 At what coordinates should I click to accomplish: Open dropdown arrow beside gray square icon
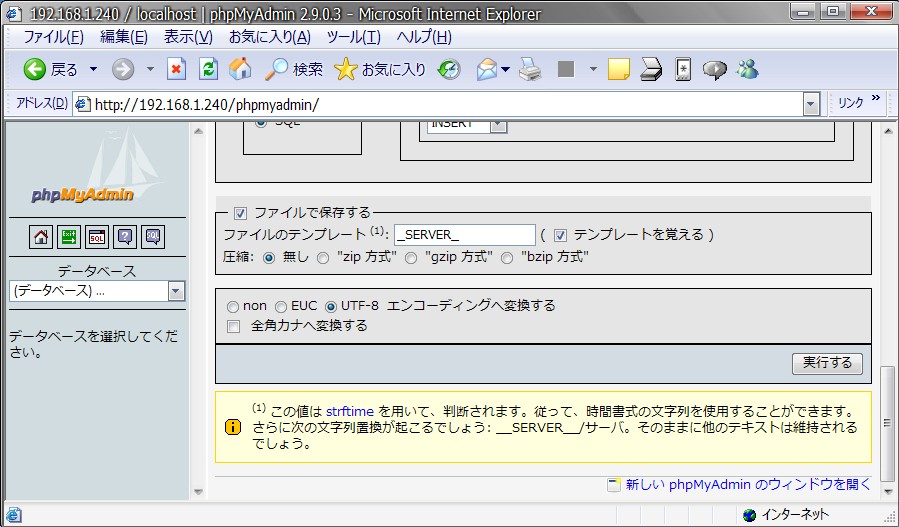pos(593,69)
